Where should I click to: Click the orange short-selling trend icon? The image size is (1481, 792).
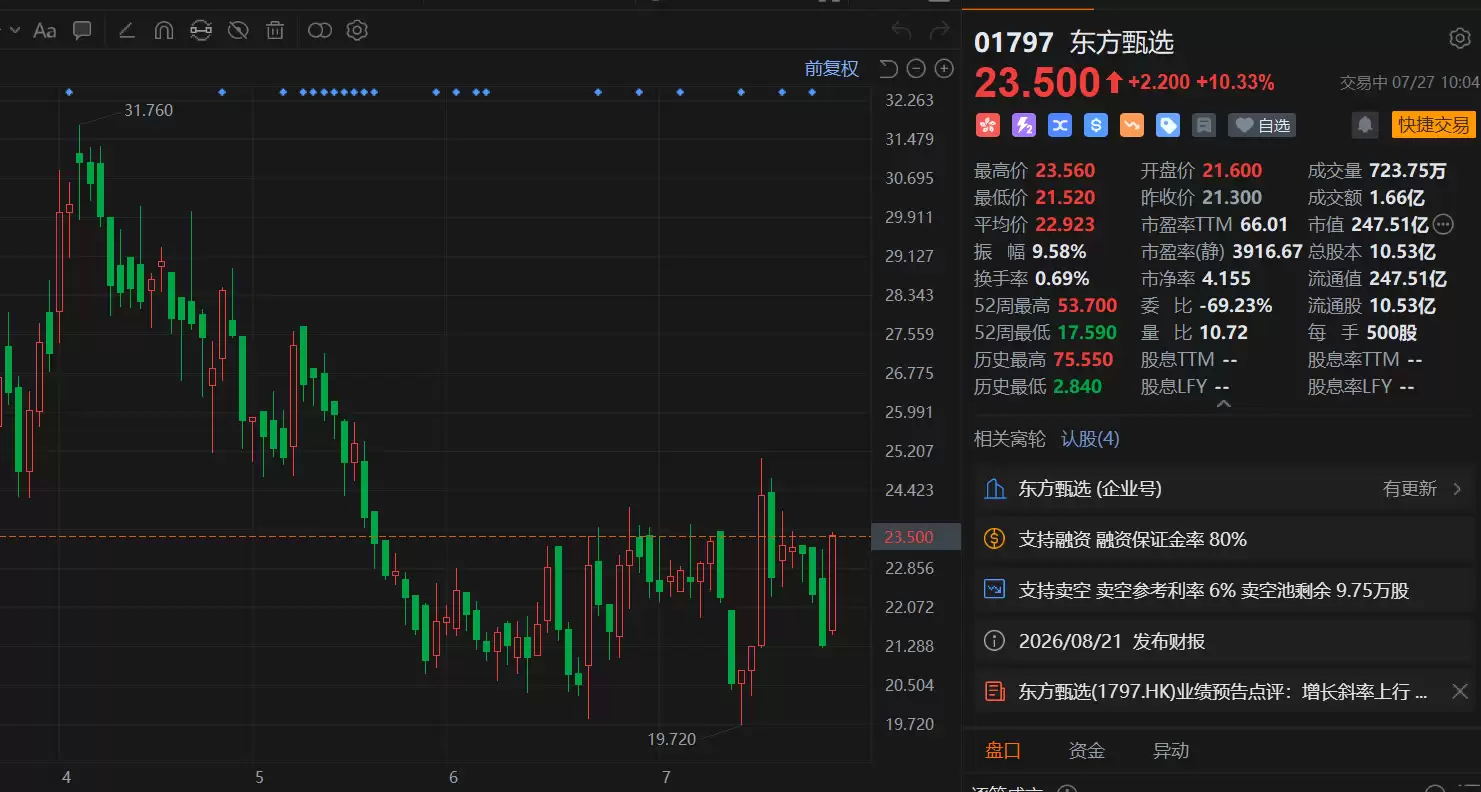pyautogui.click(x=1132, y=125)
